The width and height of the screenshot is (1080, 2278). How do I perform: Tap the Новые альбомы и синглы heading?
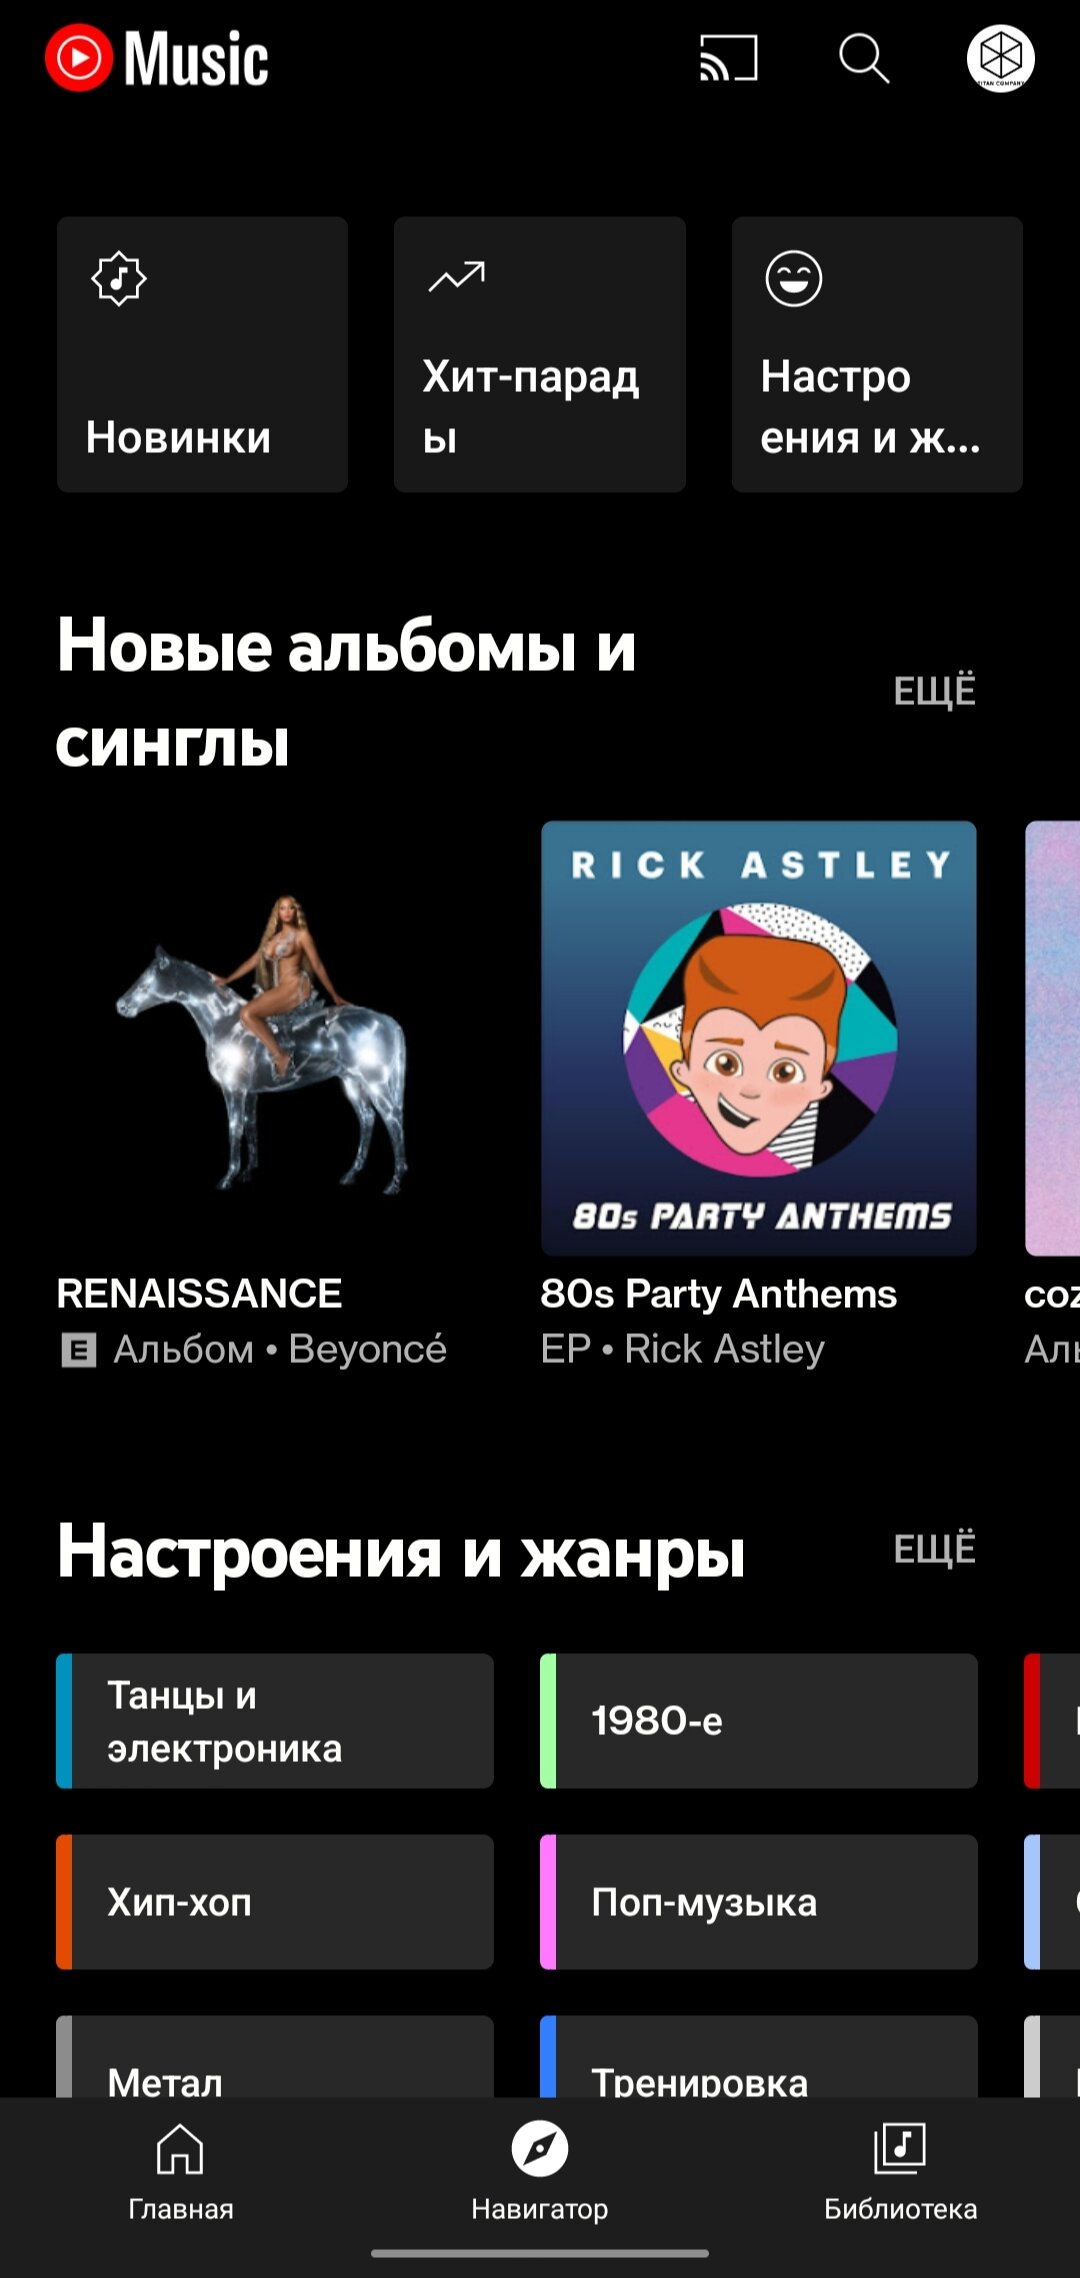pos(346,694)
